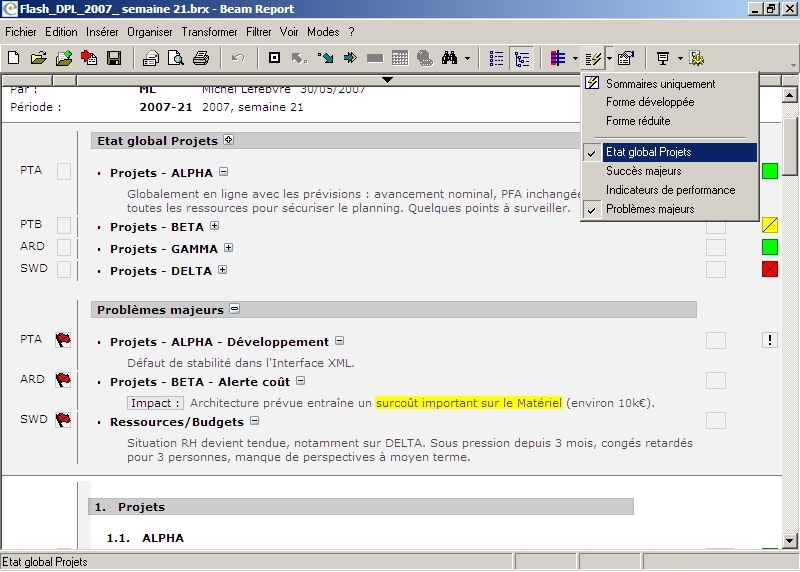
Task: Collapse the Projets - ALPHA item
Action: (x=223, y=172)
